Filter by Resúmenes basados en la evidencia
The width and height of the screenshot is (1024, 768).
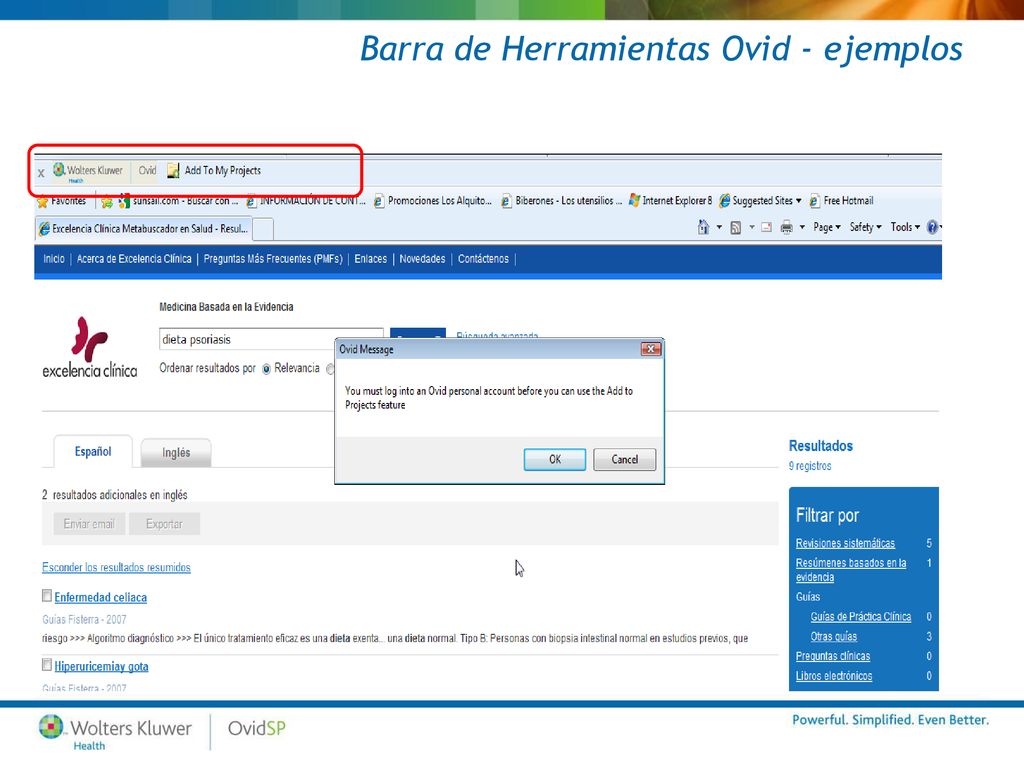coord(851,570)
